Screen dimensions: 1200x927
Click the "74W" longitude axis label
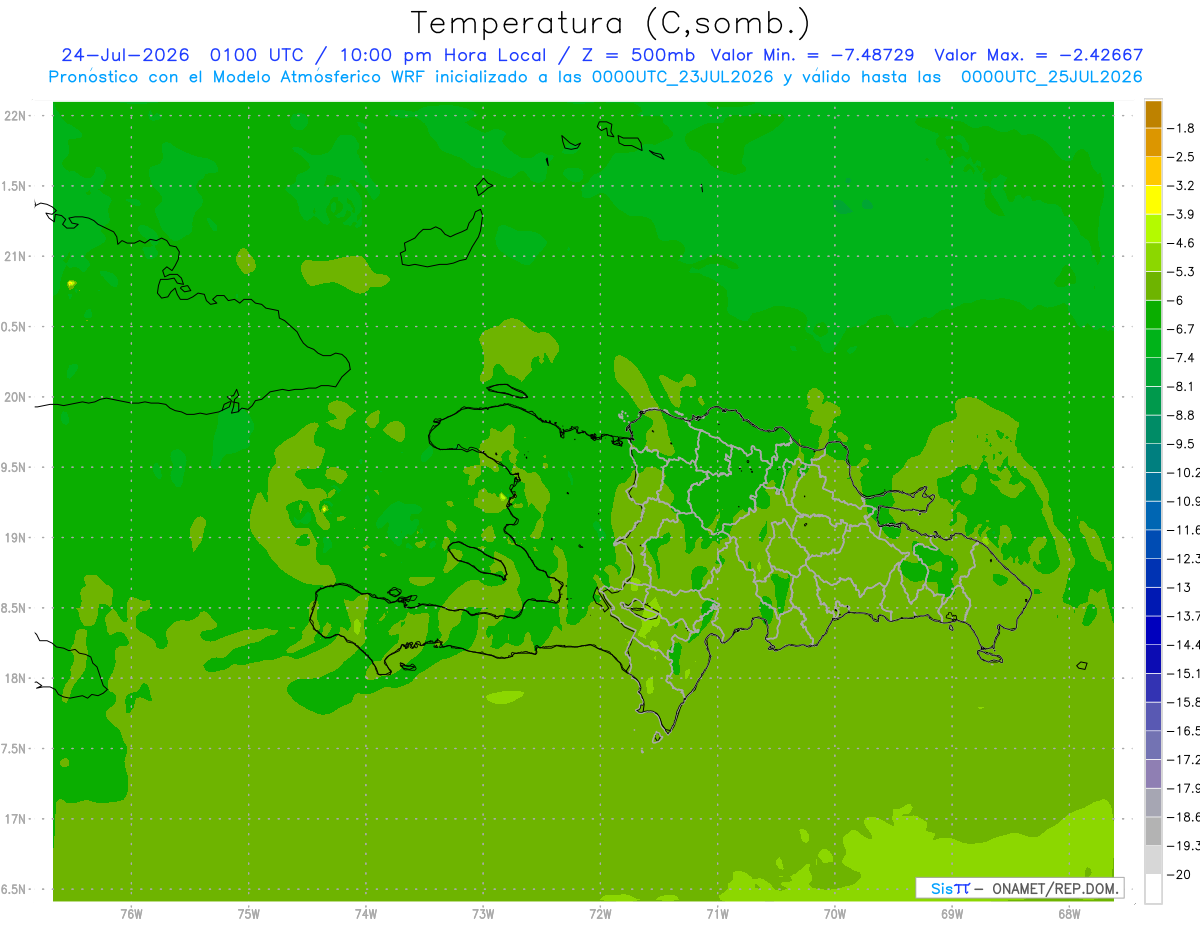366,912
